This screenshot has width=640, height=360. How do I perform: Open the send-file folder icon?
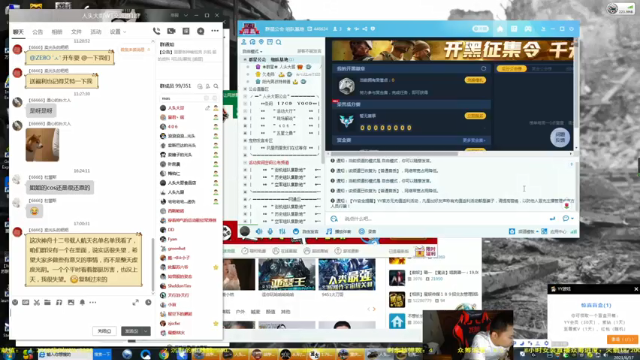[x=47, y=302]
